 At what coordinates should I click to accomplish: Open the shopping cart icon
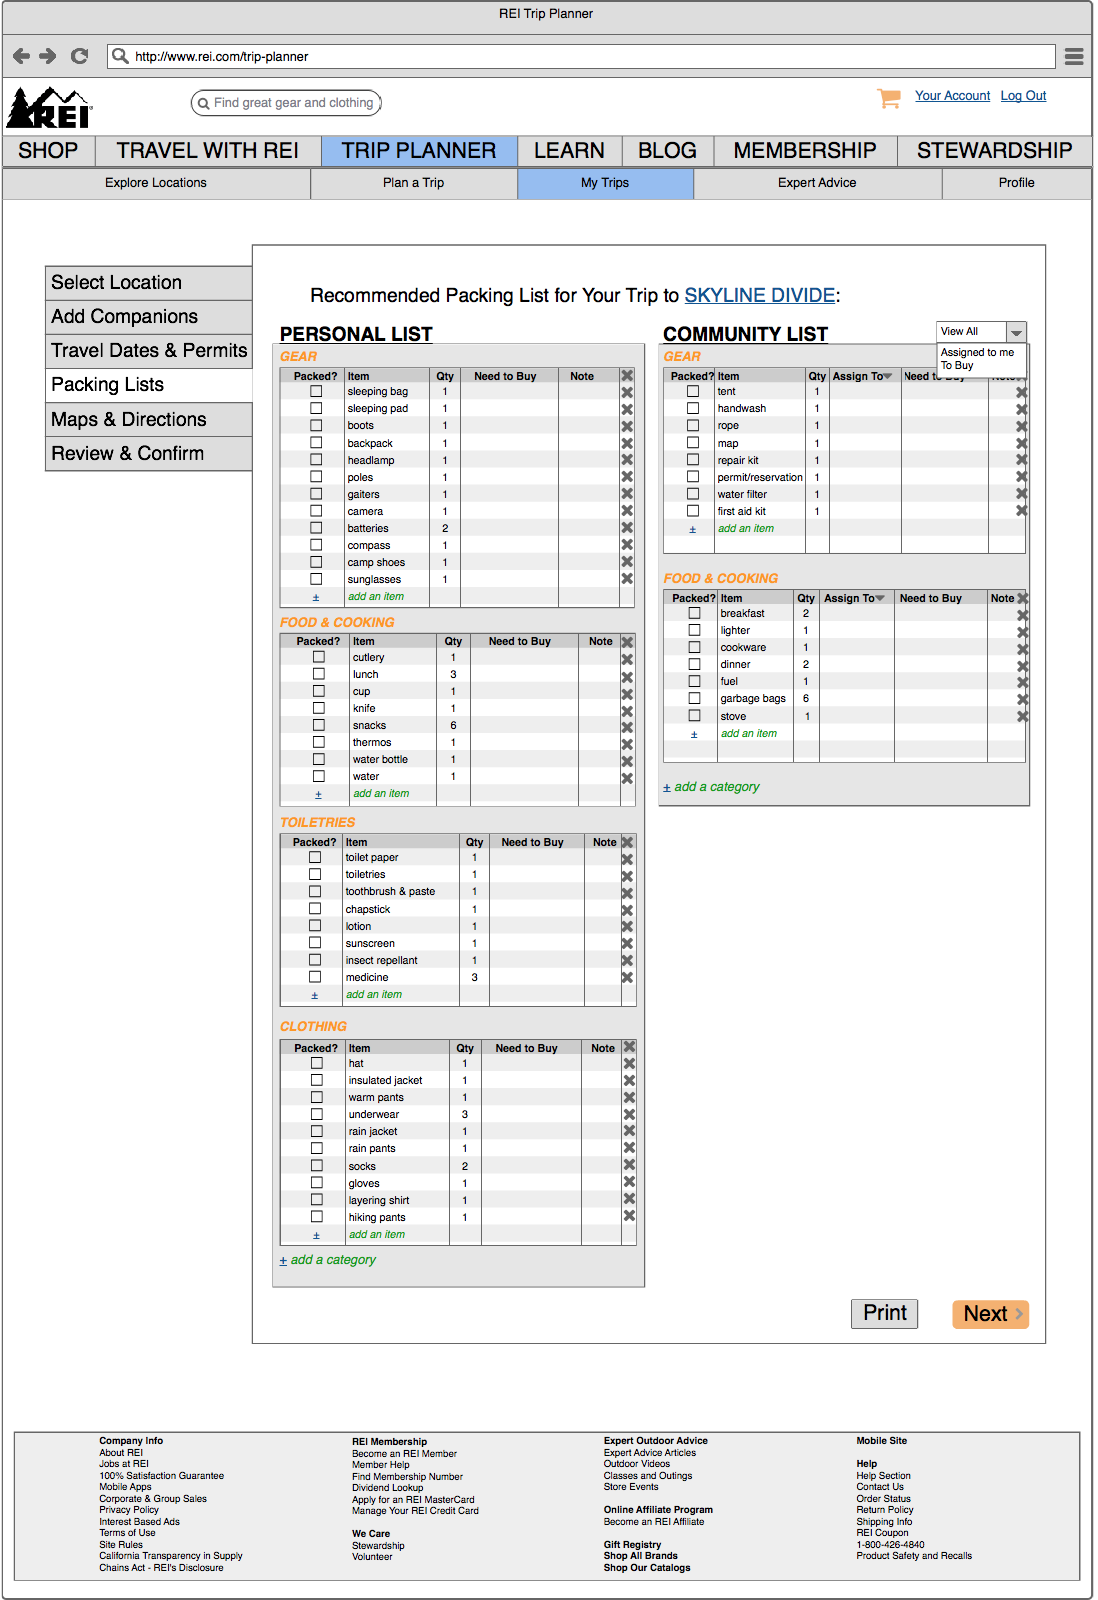click(x=889, y=97)
